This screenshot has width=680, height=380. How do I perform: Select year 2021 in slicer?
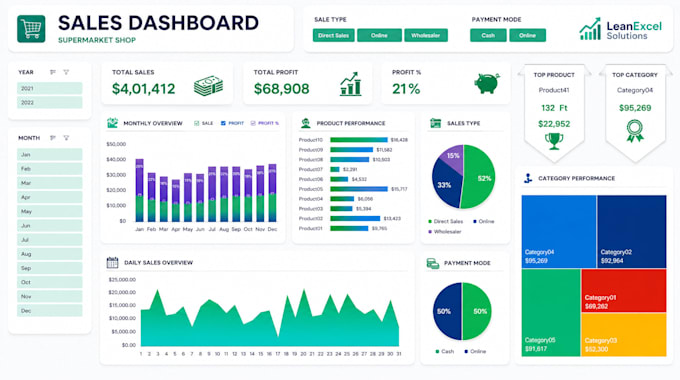tap(49, 88)
